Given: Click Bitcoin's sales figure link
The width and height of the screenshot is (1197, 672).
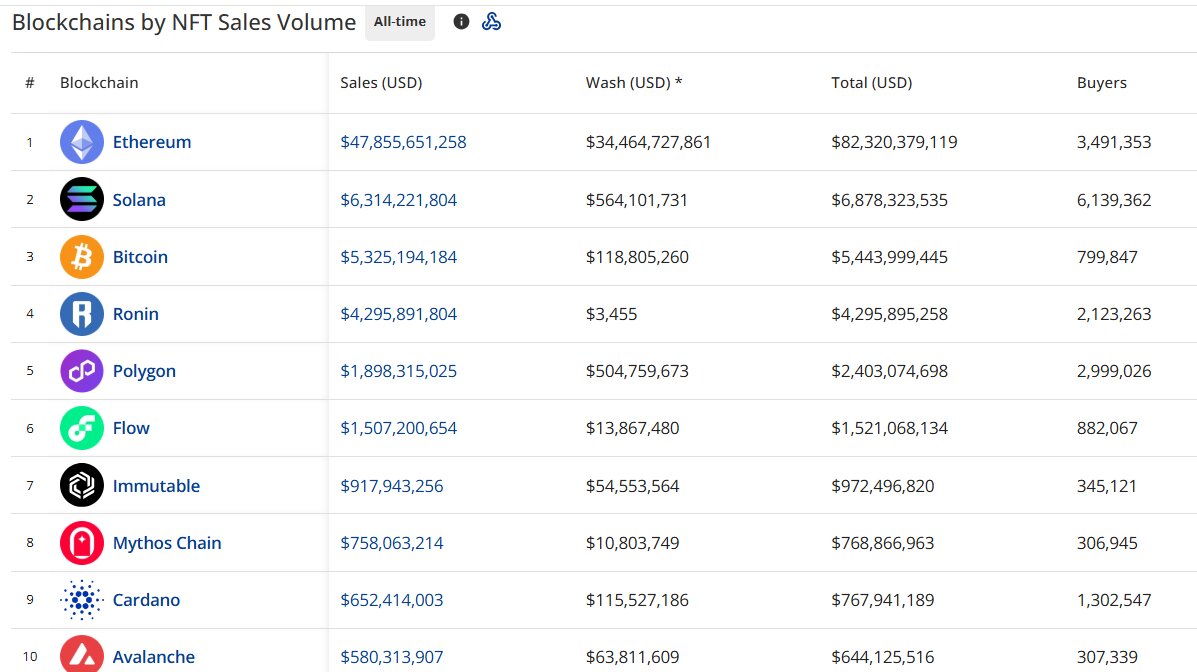Looking at the screenshot, I should click(397, 256).
